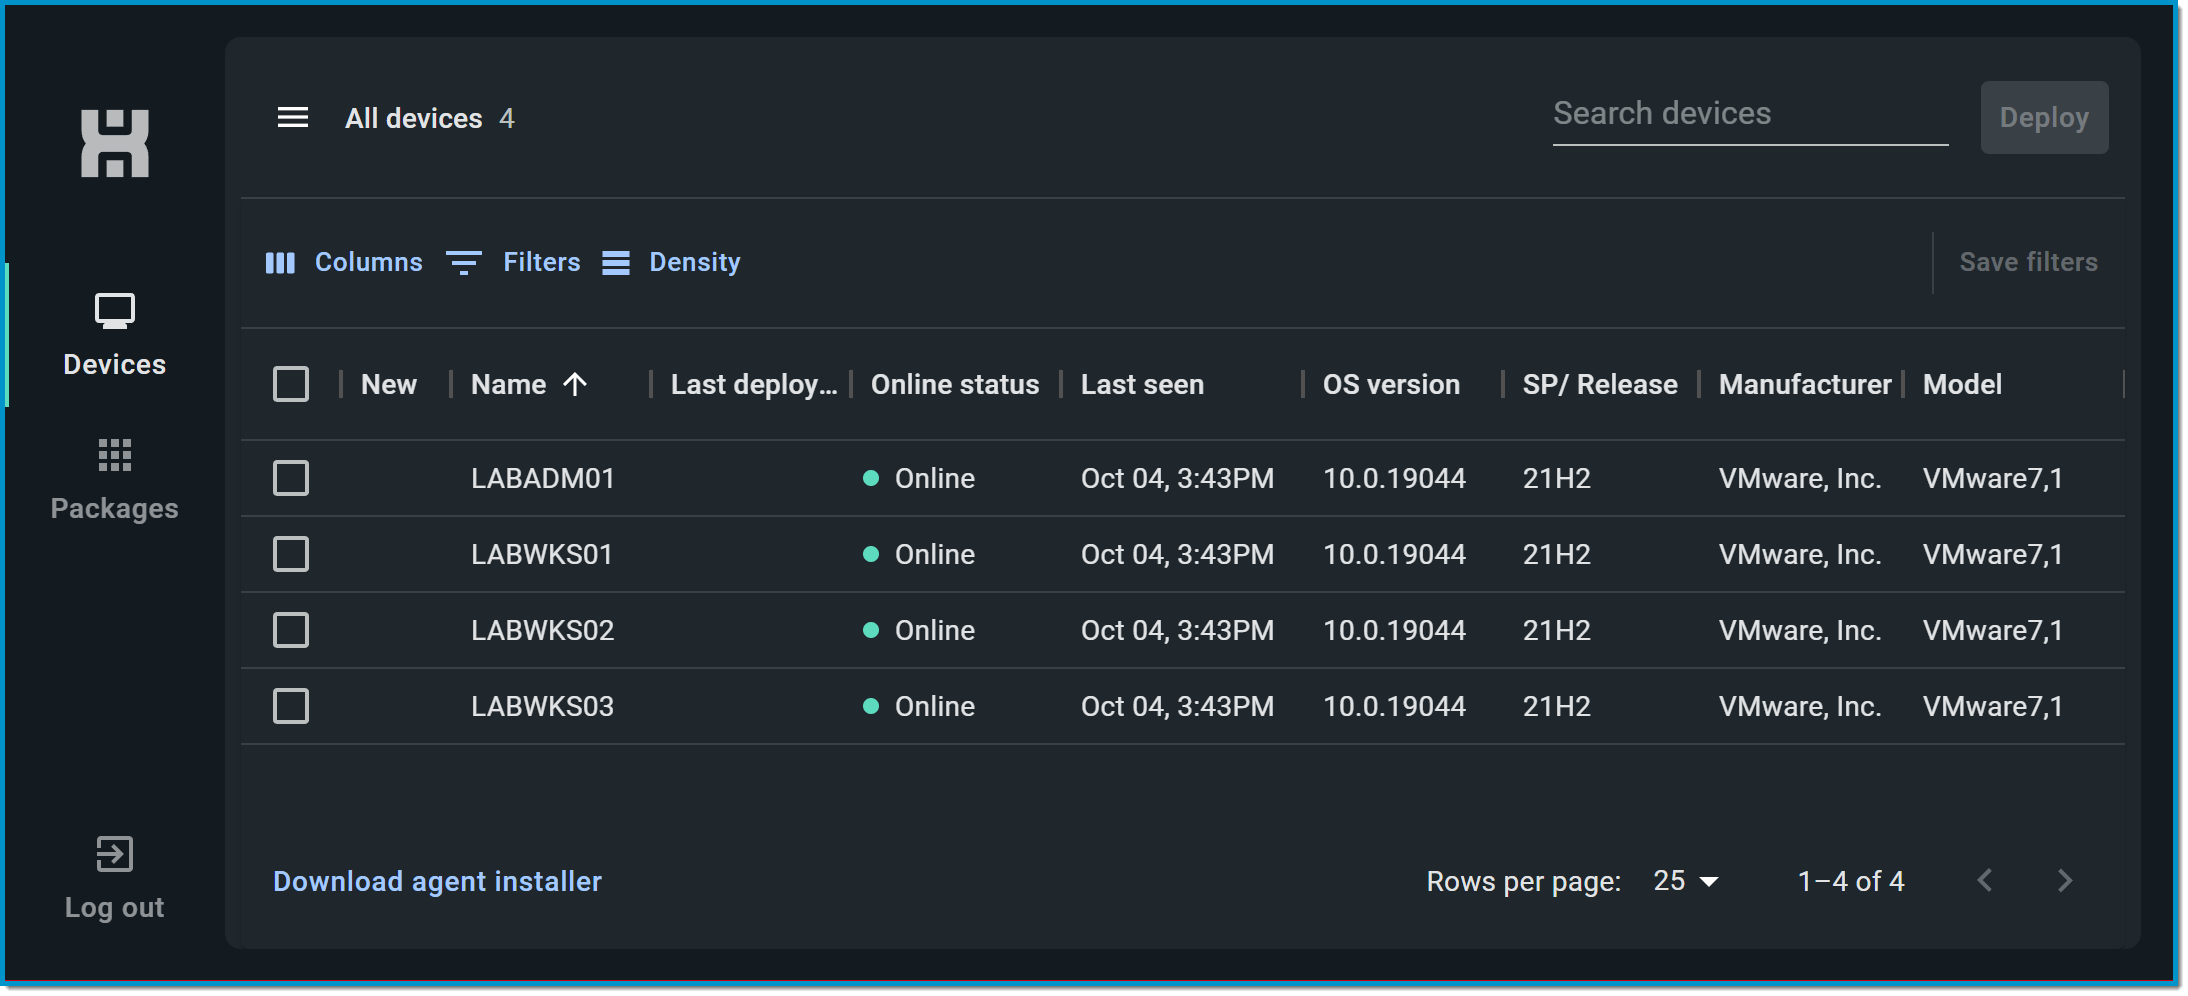The height and width of the screenshot is (996, 2188).
Task: Sort by Online status column header
Action: pyautogui.click(x=954, y=385)
